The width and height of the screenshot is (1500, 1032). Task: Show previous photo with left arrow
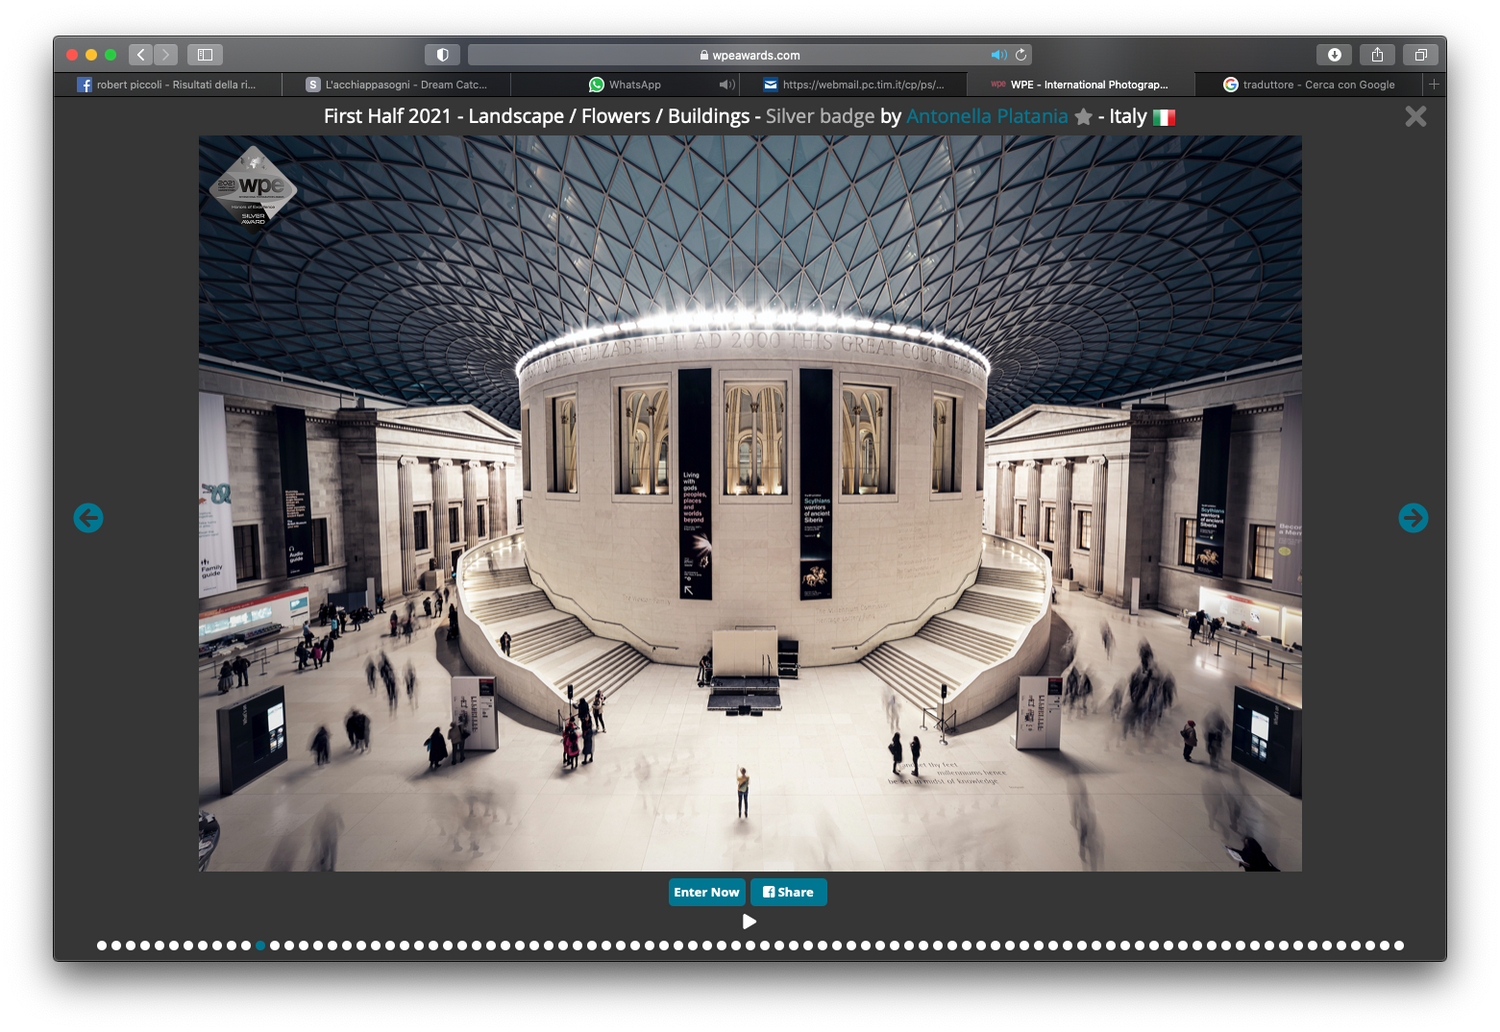(88, 518)
